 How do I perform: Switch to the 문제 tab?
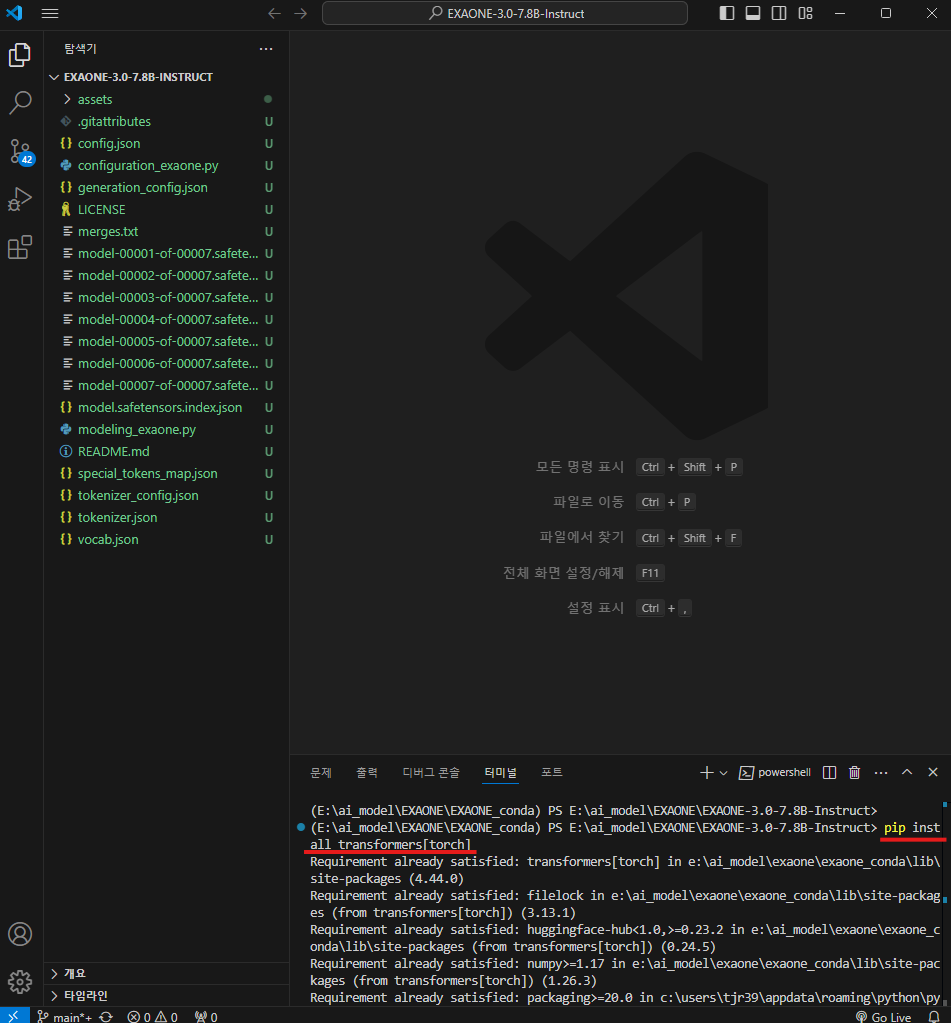coord(321,772)
